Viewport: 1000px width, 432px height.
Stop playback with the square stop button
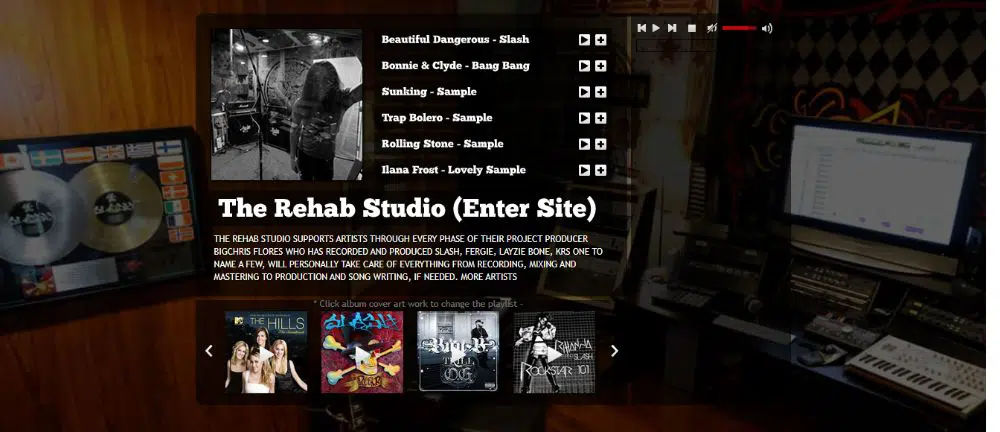tap(691, 28)
